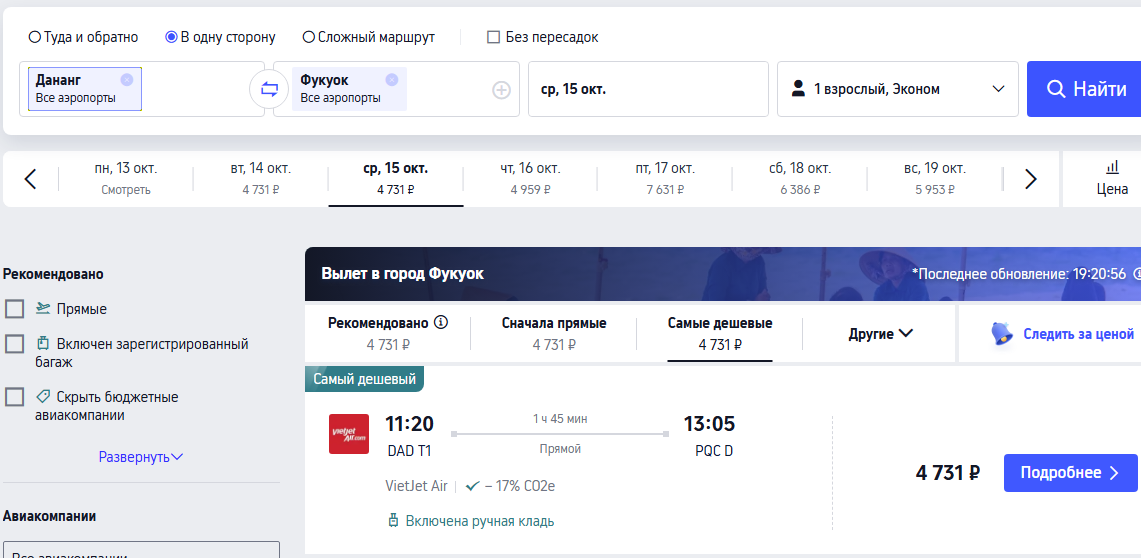Switch to the Сначала прямые tab
Viewport: 1141px width, 558px height.
pos(554,333)
